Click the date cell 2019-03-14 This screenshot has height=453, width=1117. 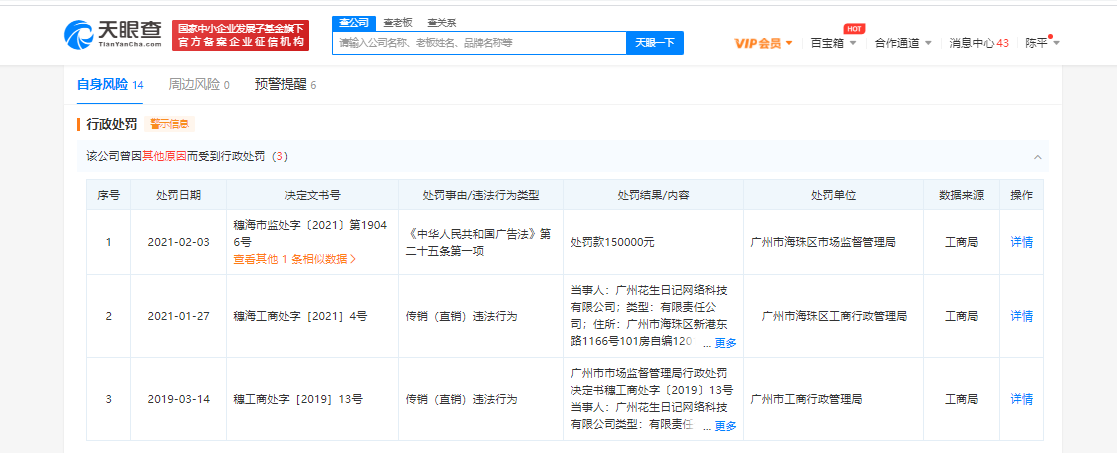(179, 399)
